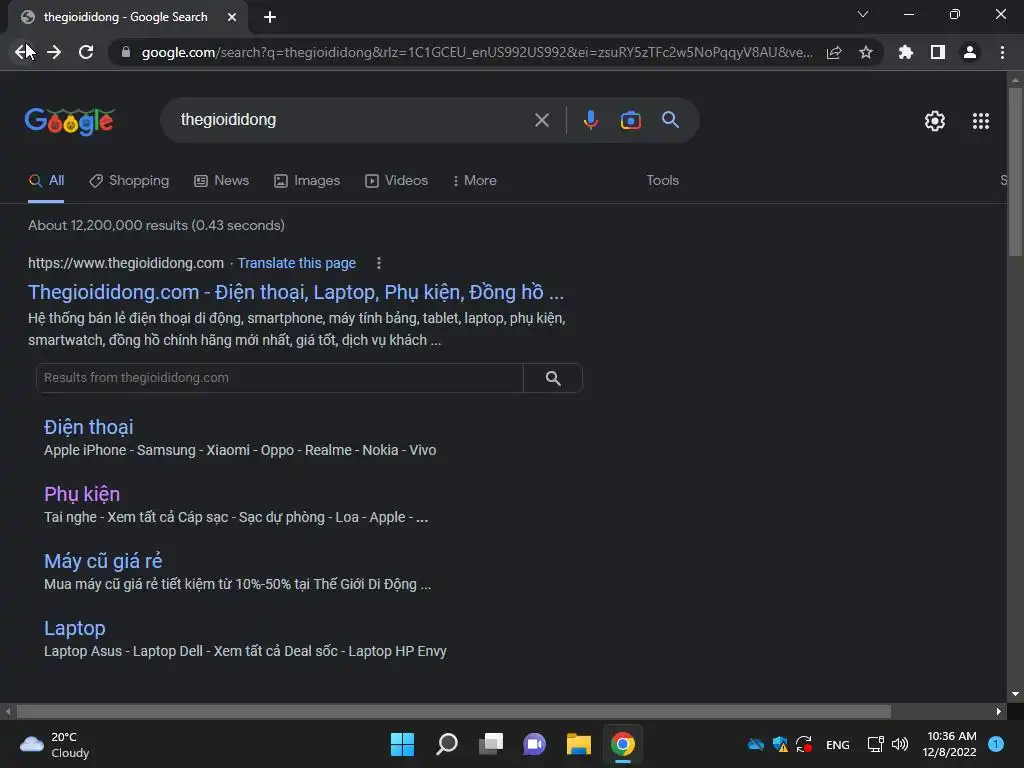The height and width of the screenshot is (768, 1024).
Task: Open the Điện thoại sitelink
Action: (89, 427)
